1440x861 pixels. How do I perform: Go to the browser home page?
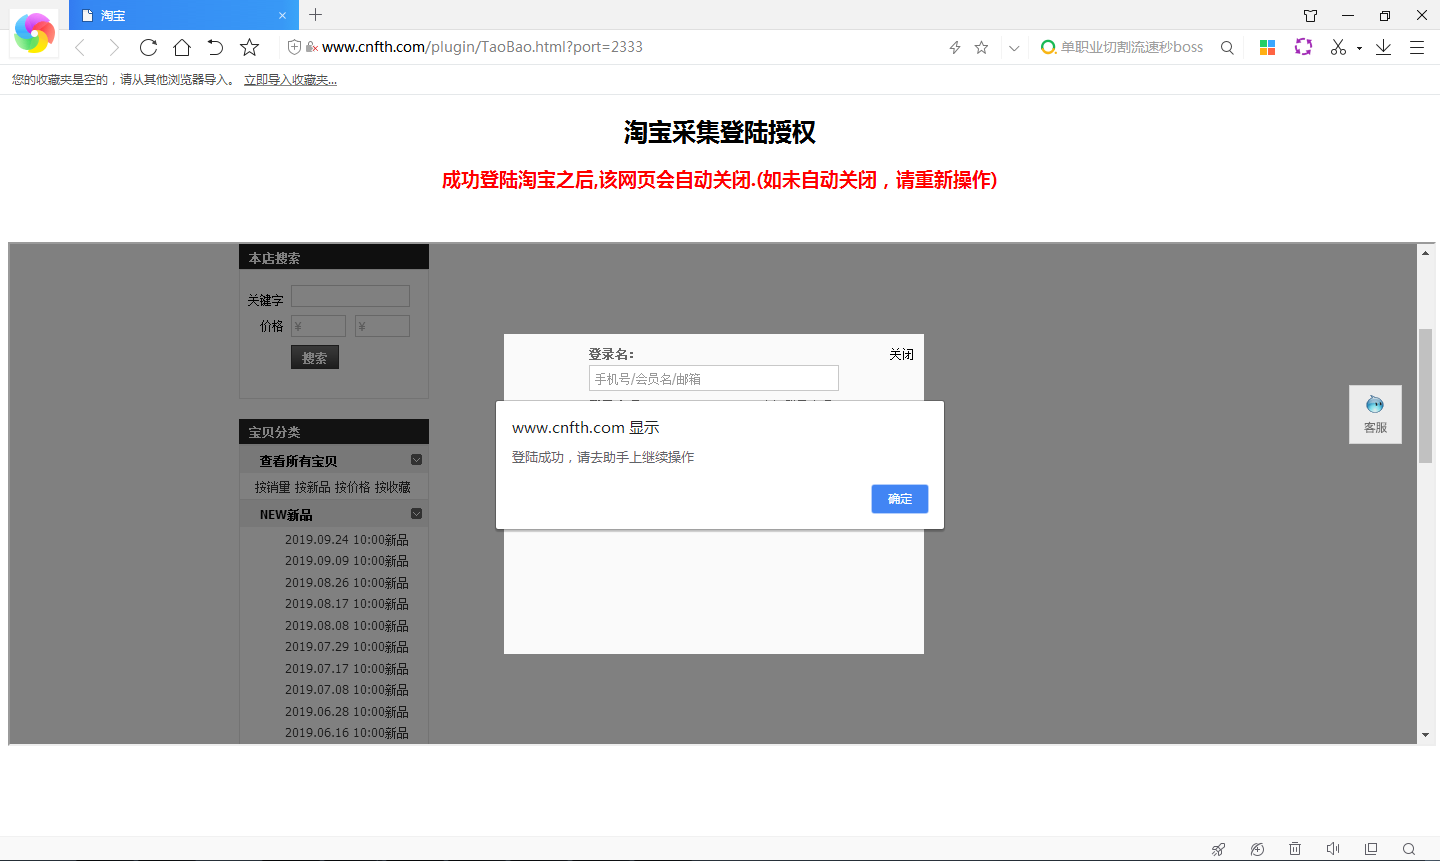coord(182,47)
